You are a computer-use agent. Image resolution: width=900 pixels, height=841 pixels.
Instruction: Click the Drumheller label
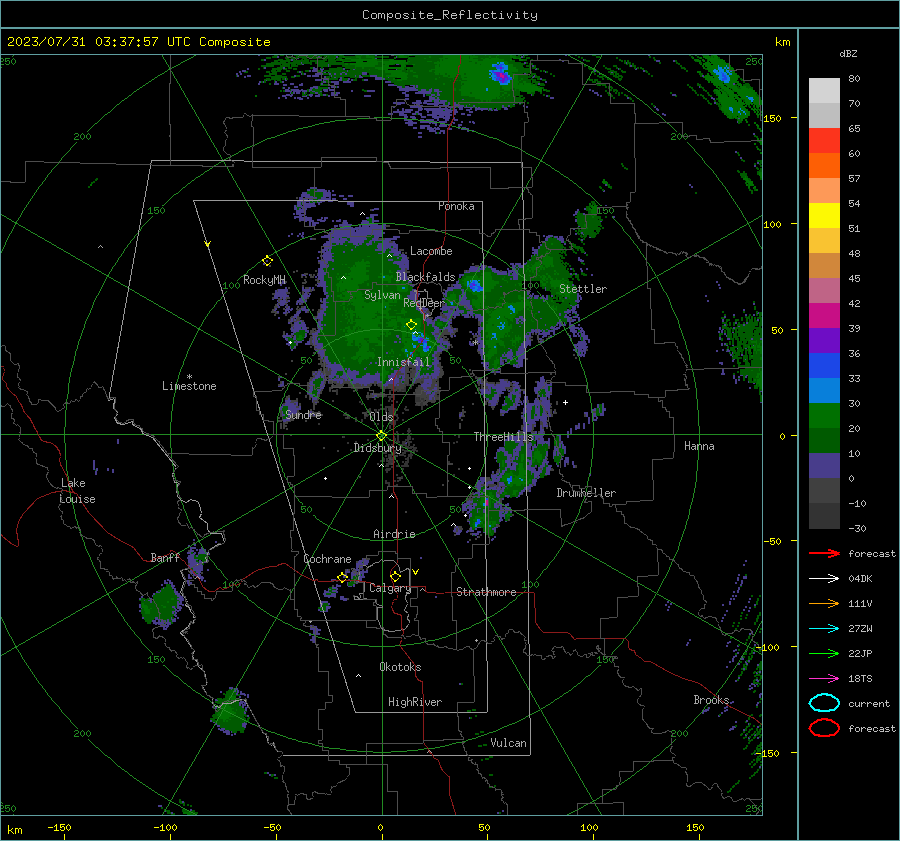(586, 493)
